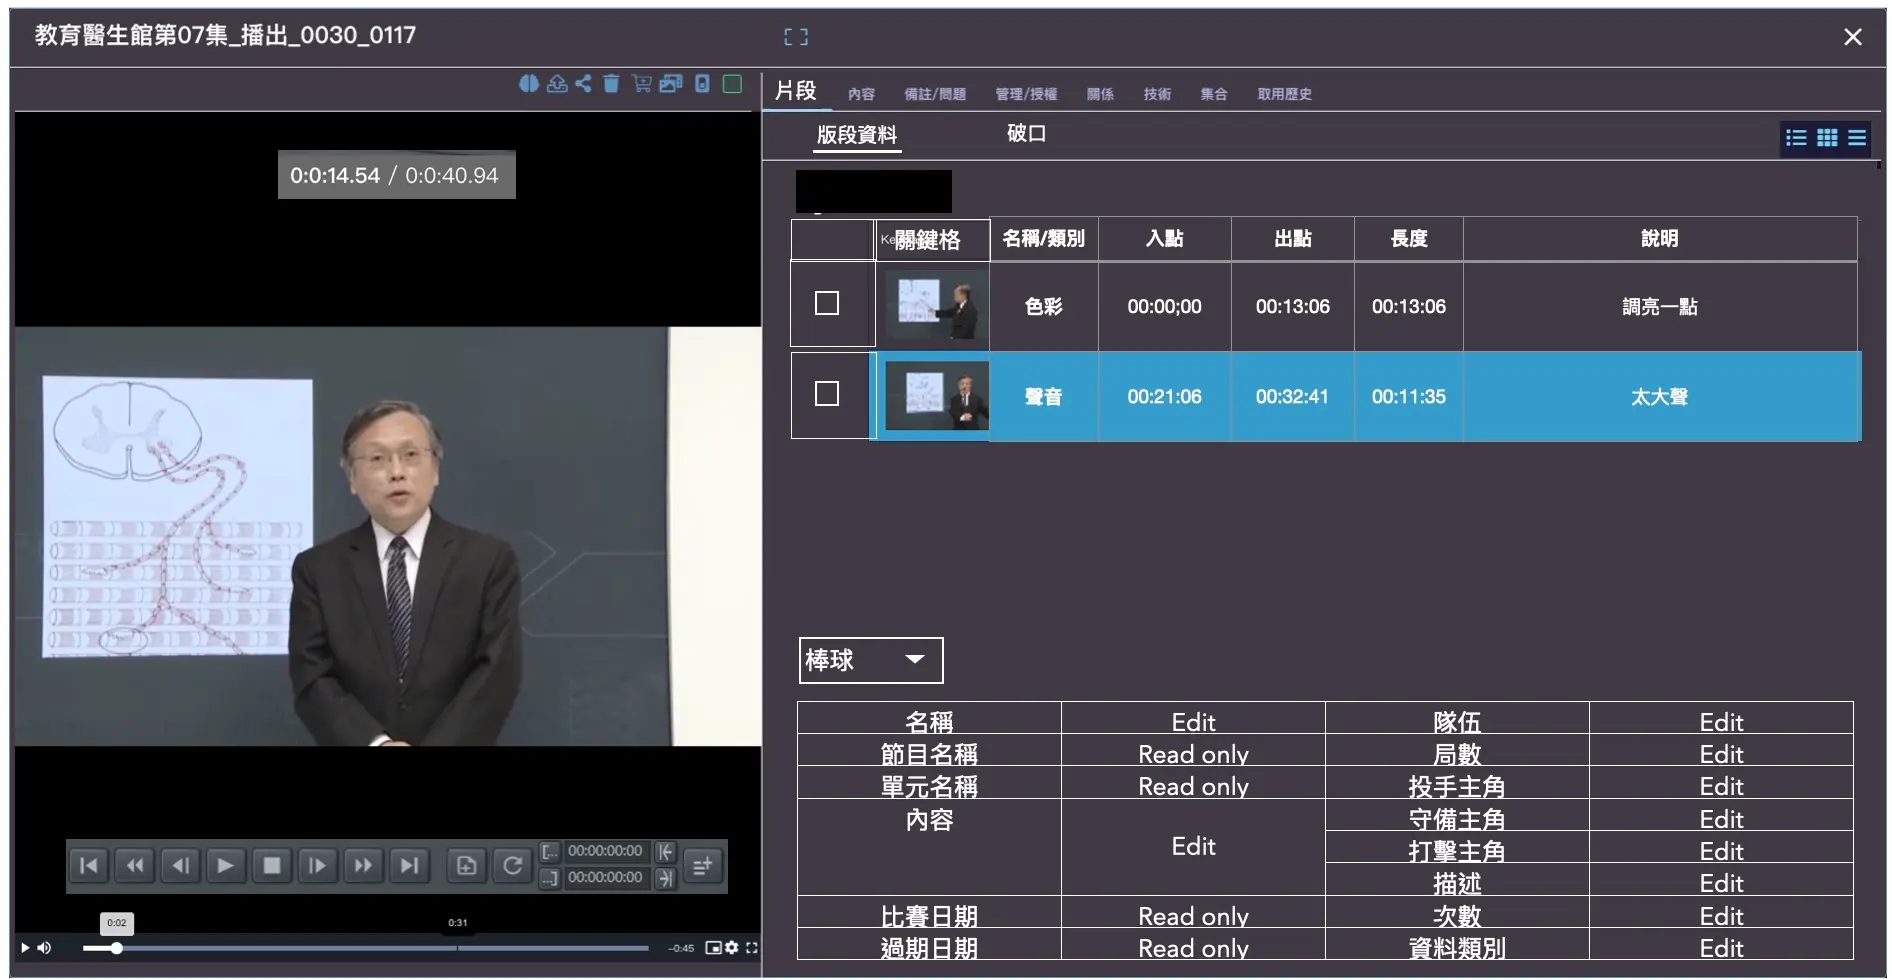
Task: Check the box for the 聲音 row
Action: [827, 394]
